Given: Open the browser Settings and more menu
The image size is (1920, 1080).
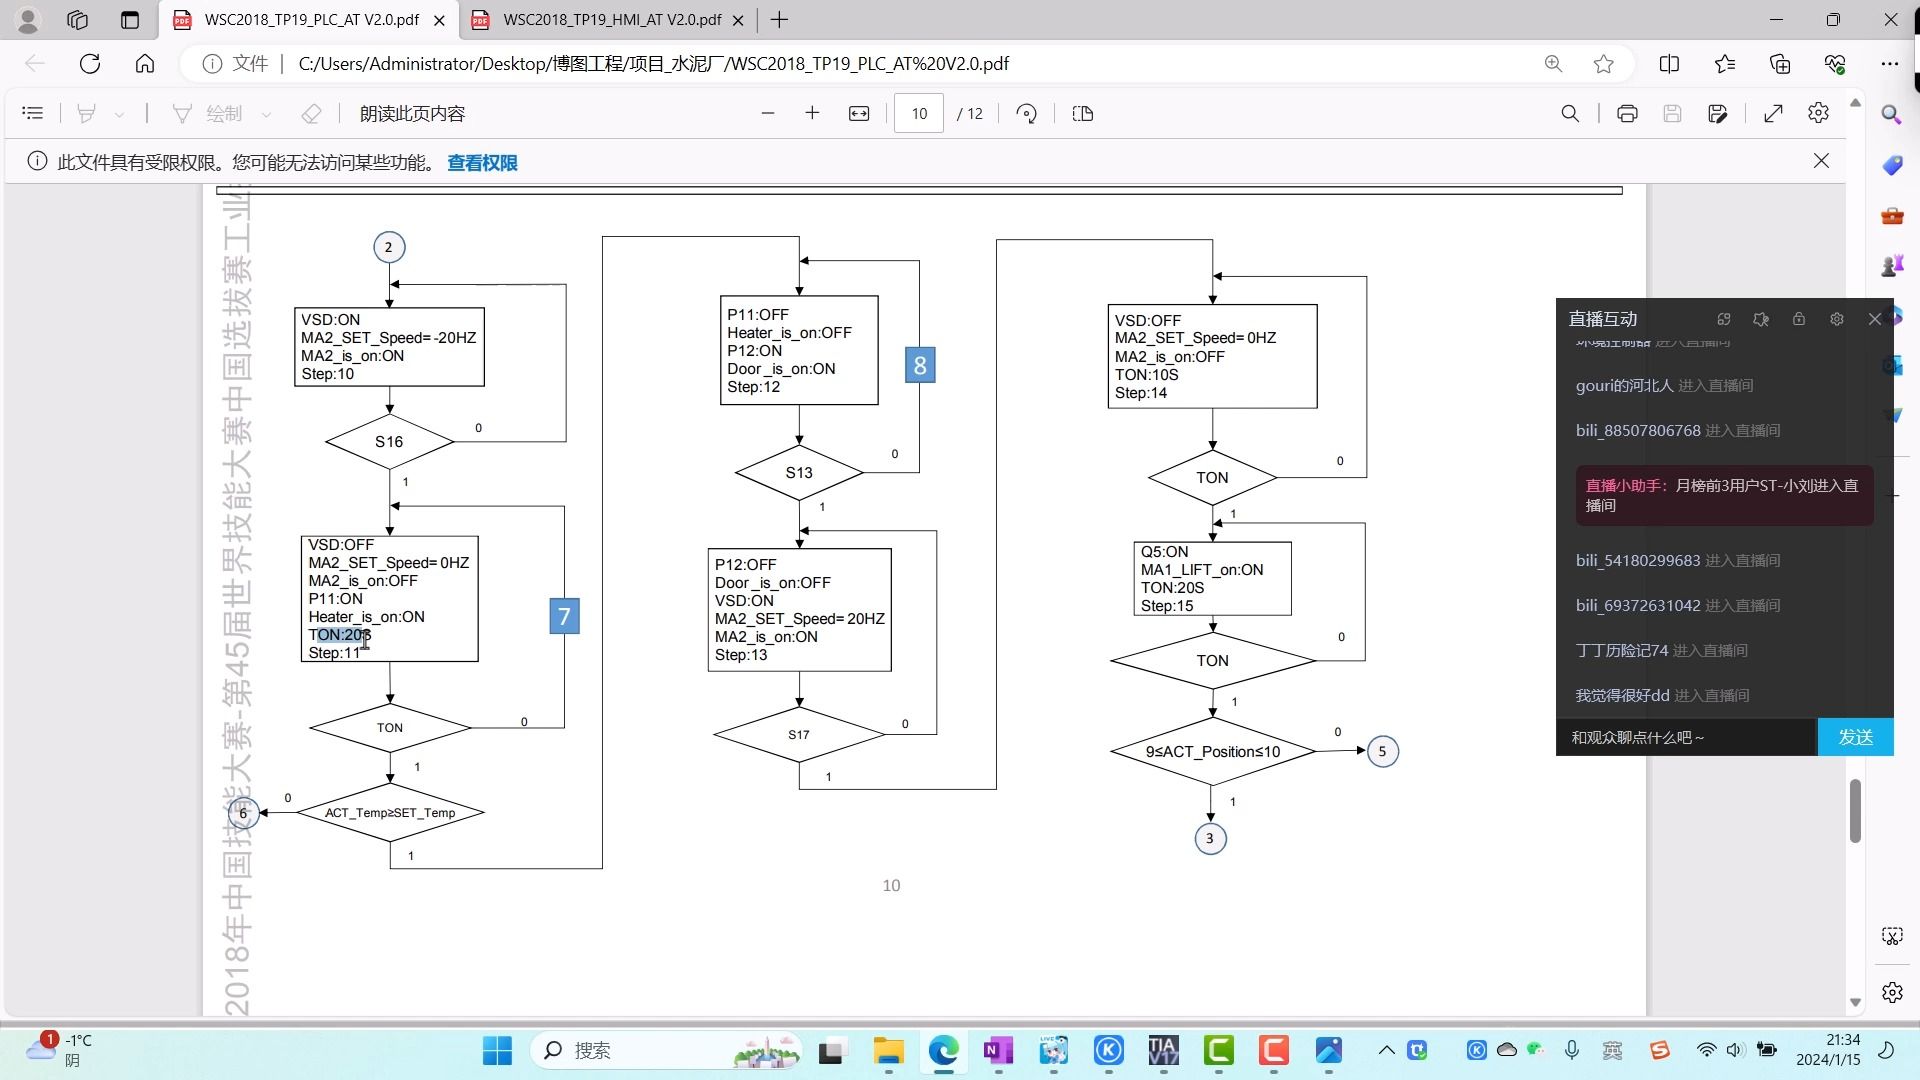Looking at the screenshot, I should coord(1889,64).
